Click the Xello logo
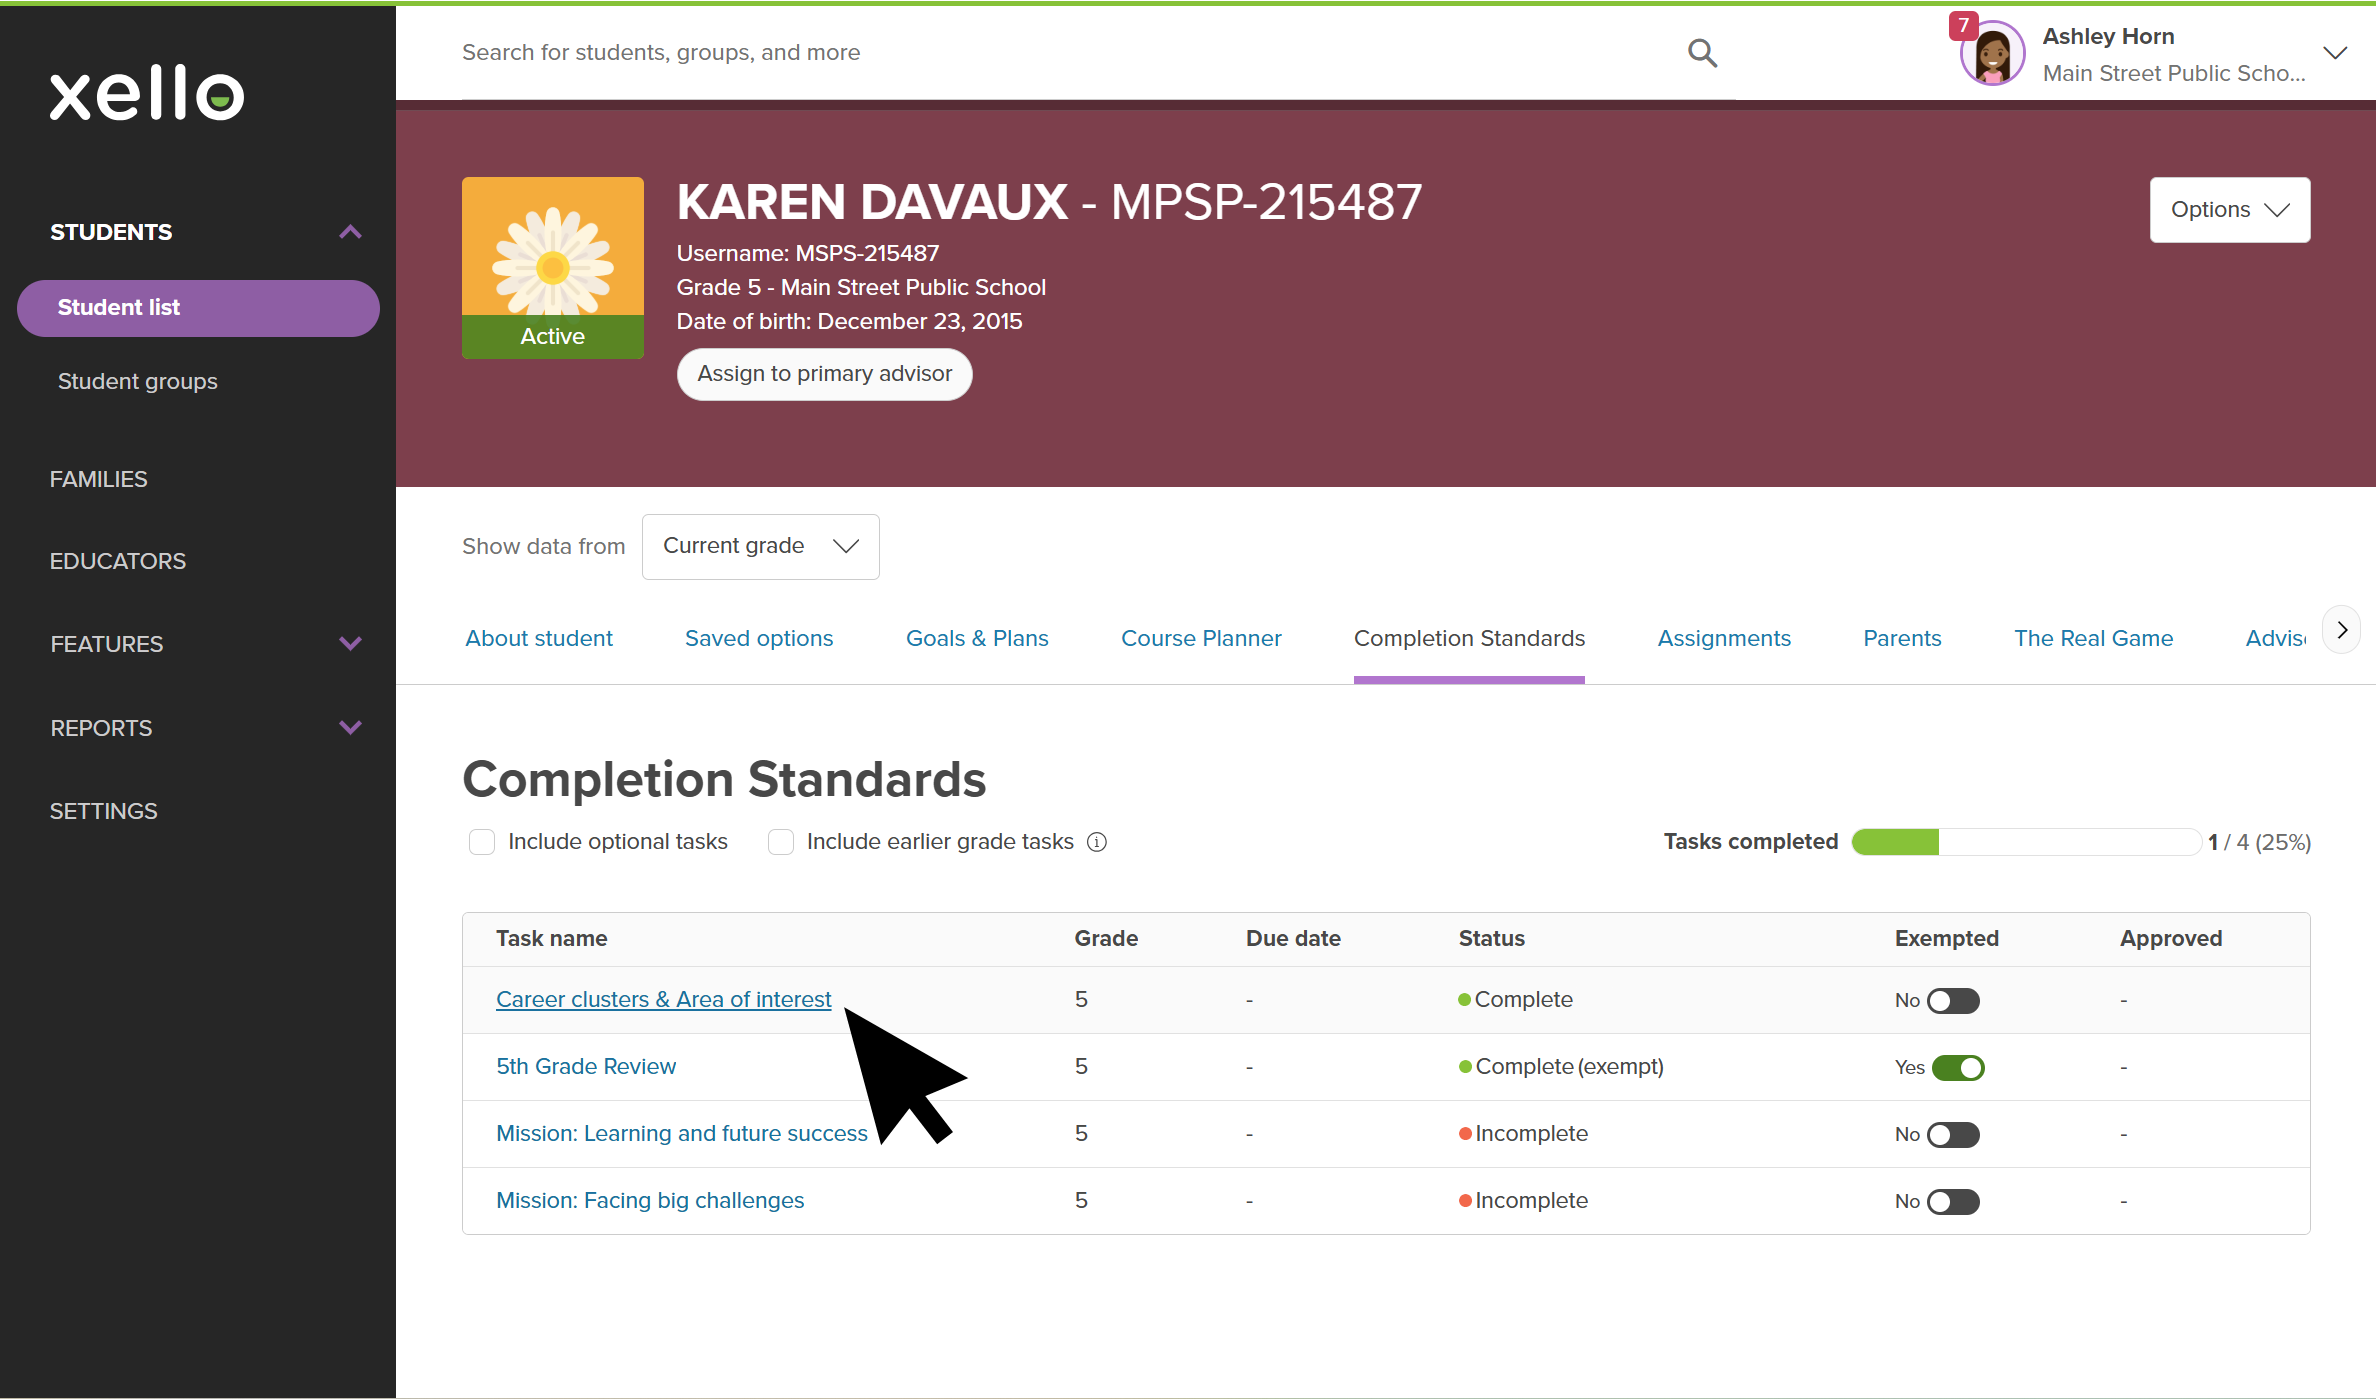The image size is (2376, 1399). coord(147,94)
